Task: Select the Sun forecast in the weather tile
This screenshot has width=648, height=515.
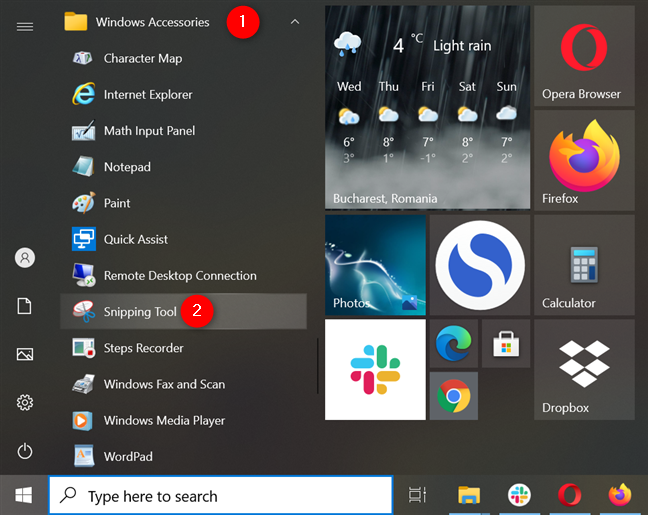Action: [507, 122]
